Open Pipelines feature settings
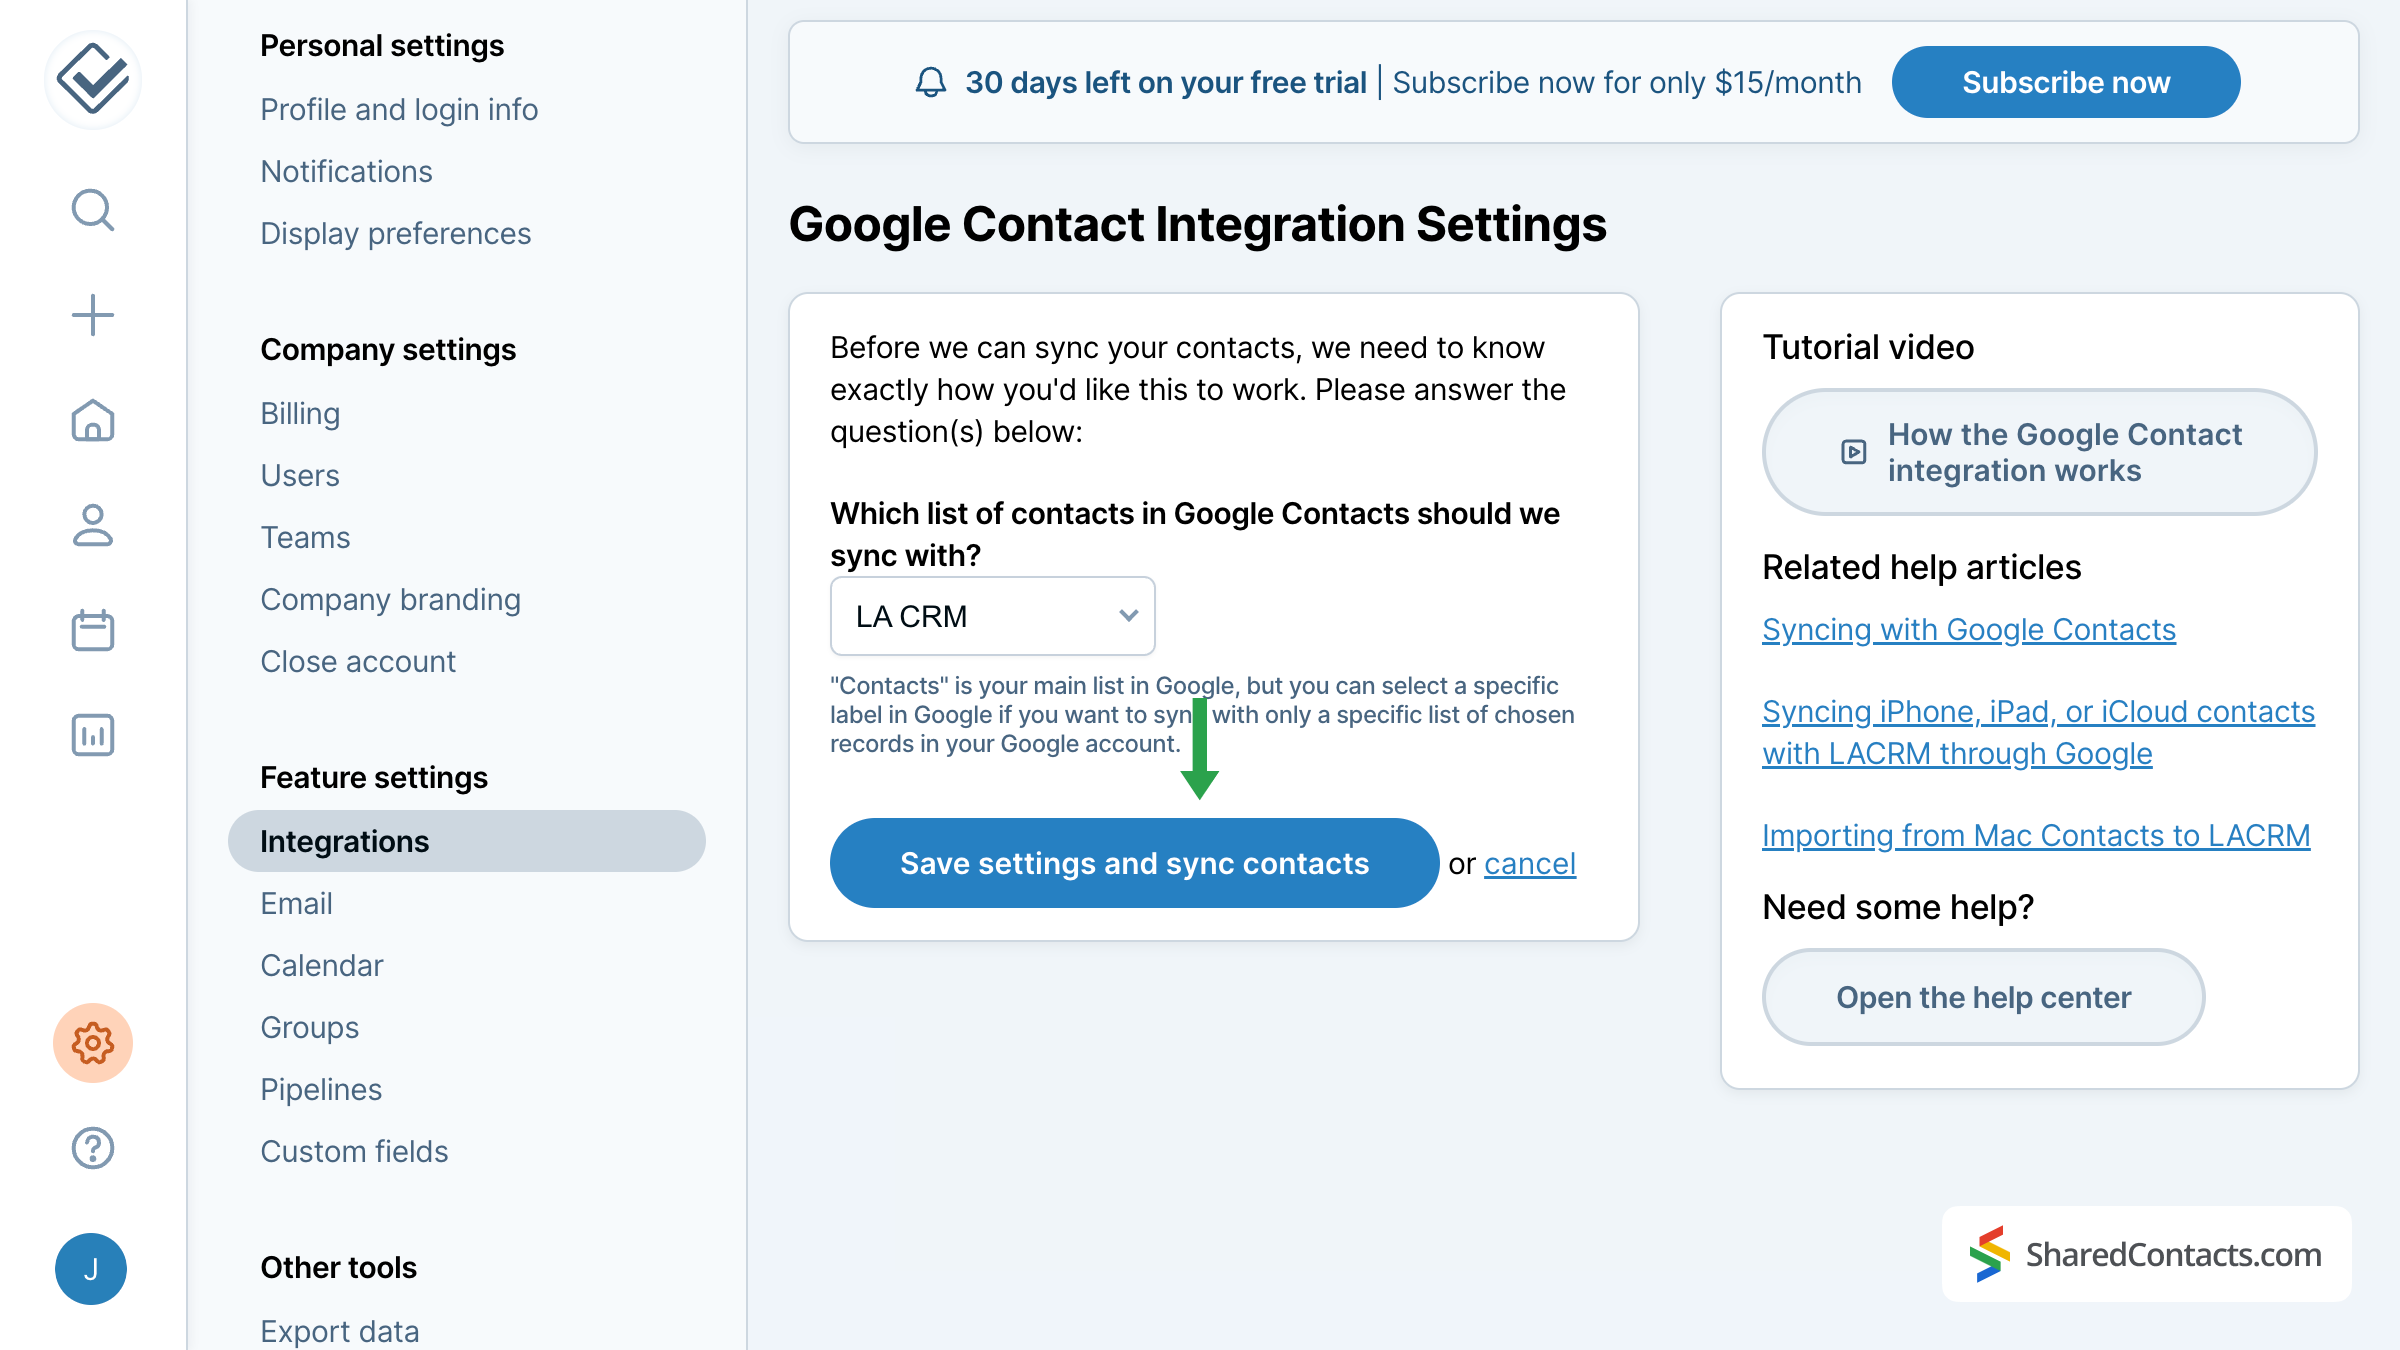2400x1350 pixels. (x=321, y=1089)
